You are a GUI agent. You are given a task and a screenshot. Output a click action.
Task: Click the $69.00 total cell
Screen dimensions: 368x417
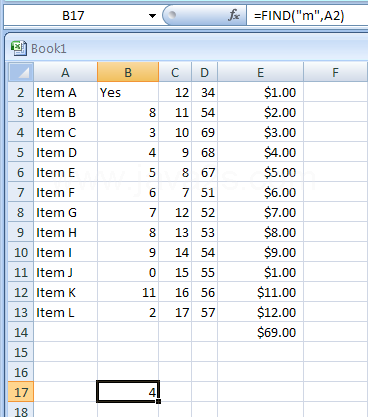(260, 332)
